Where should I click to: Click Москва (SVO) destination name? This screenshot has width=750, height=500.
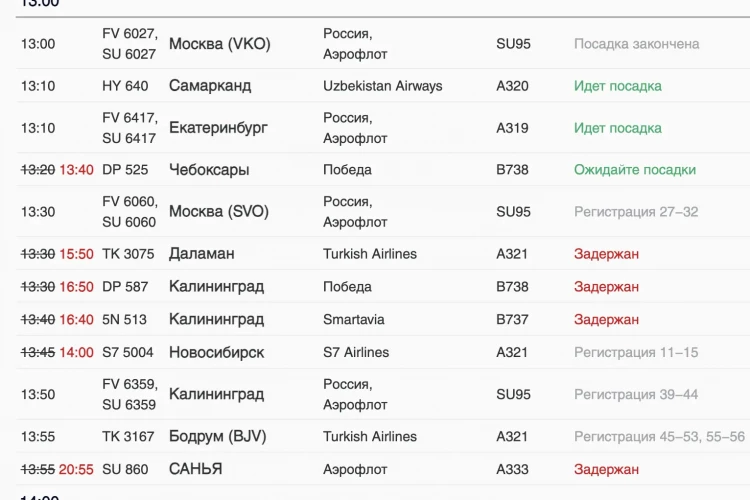(x=219, y=211)
